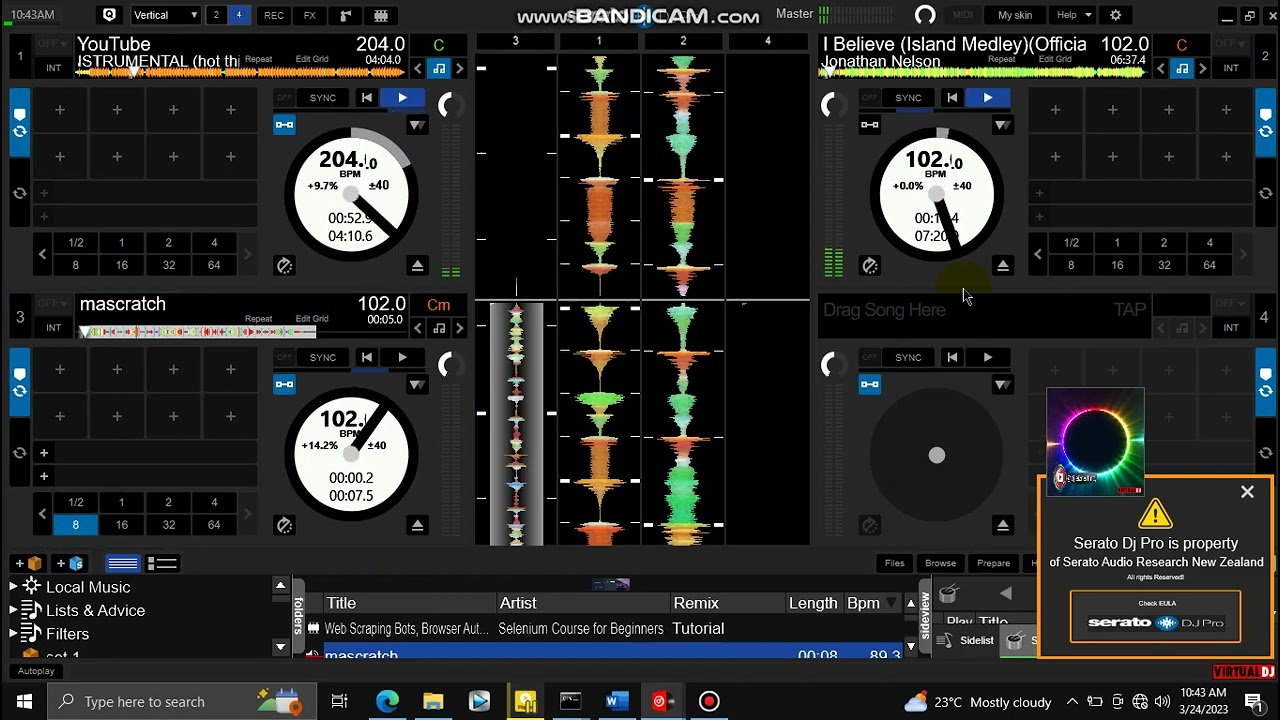Match key note icon on deck 1
Viewport: 1280px width, 720px height.
[x=439, y=68]
